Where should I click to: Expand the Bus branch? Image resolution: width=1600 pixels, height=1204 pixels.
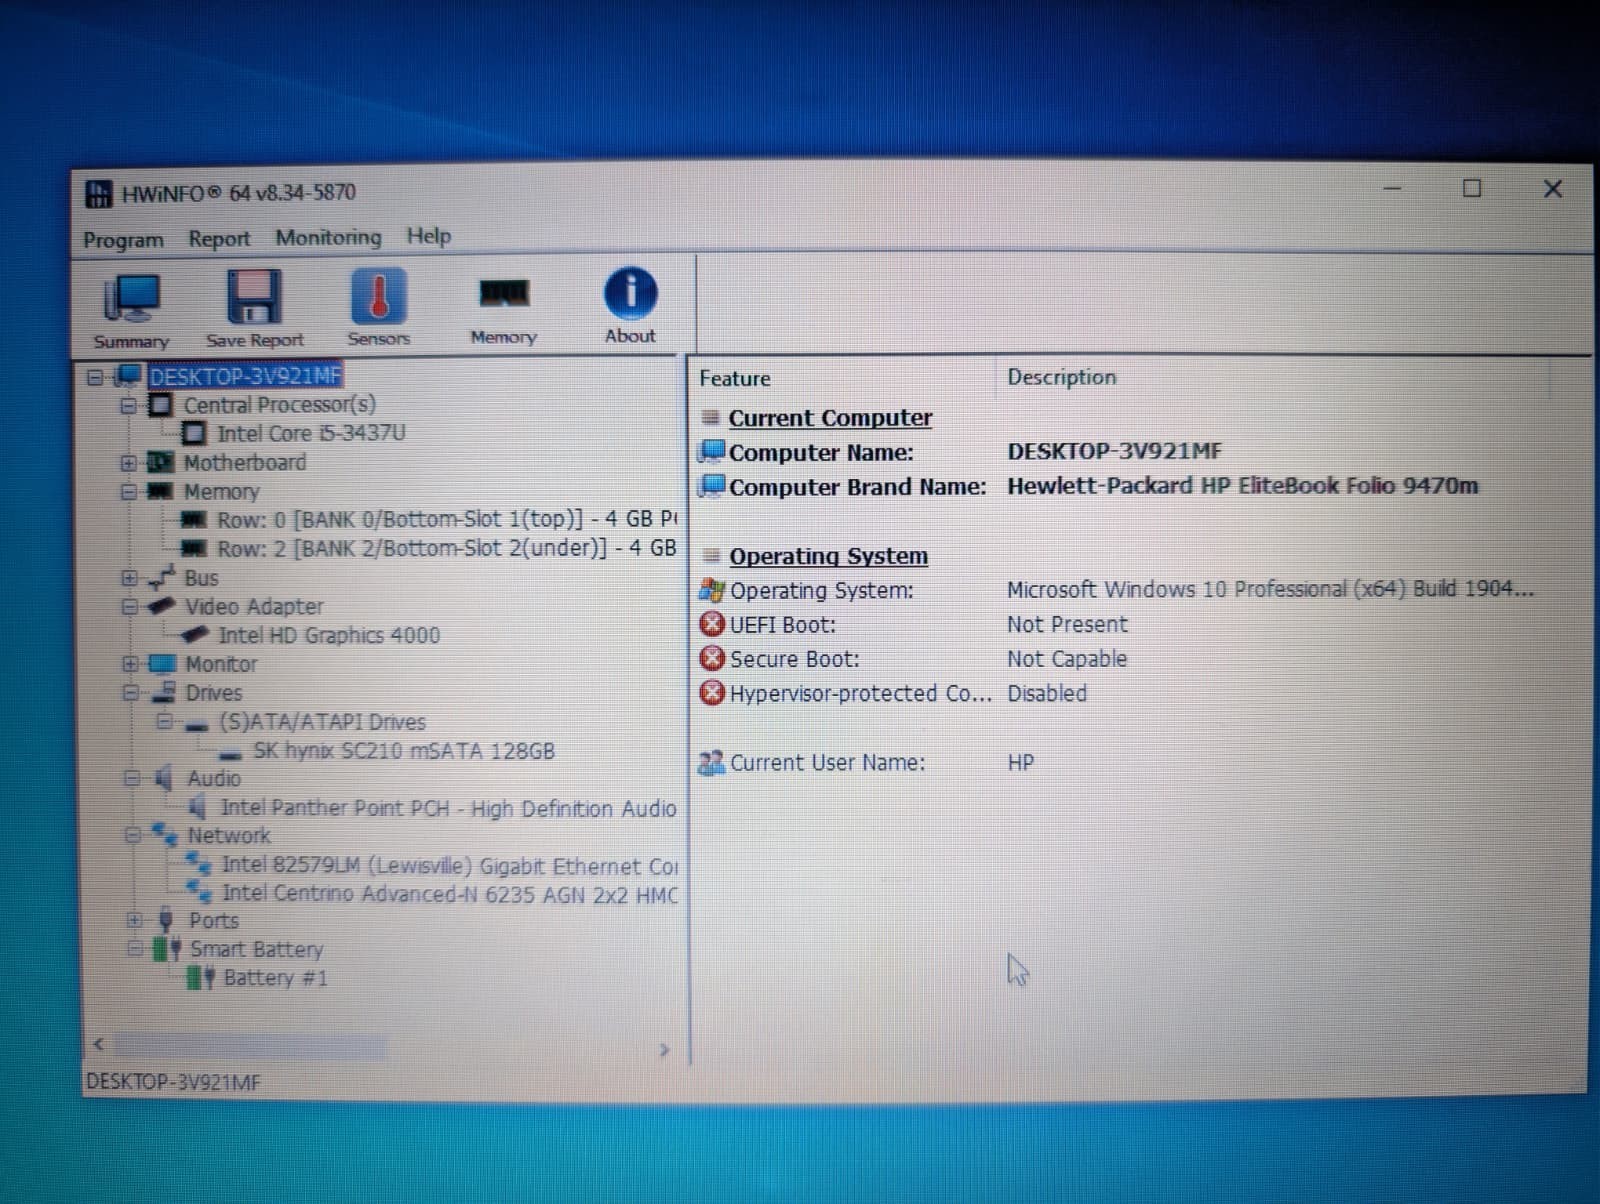(x=129, y=578)
